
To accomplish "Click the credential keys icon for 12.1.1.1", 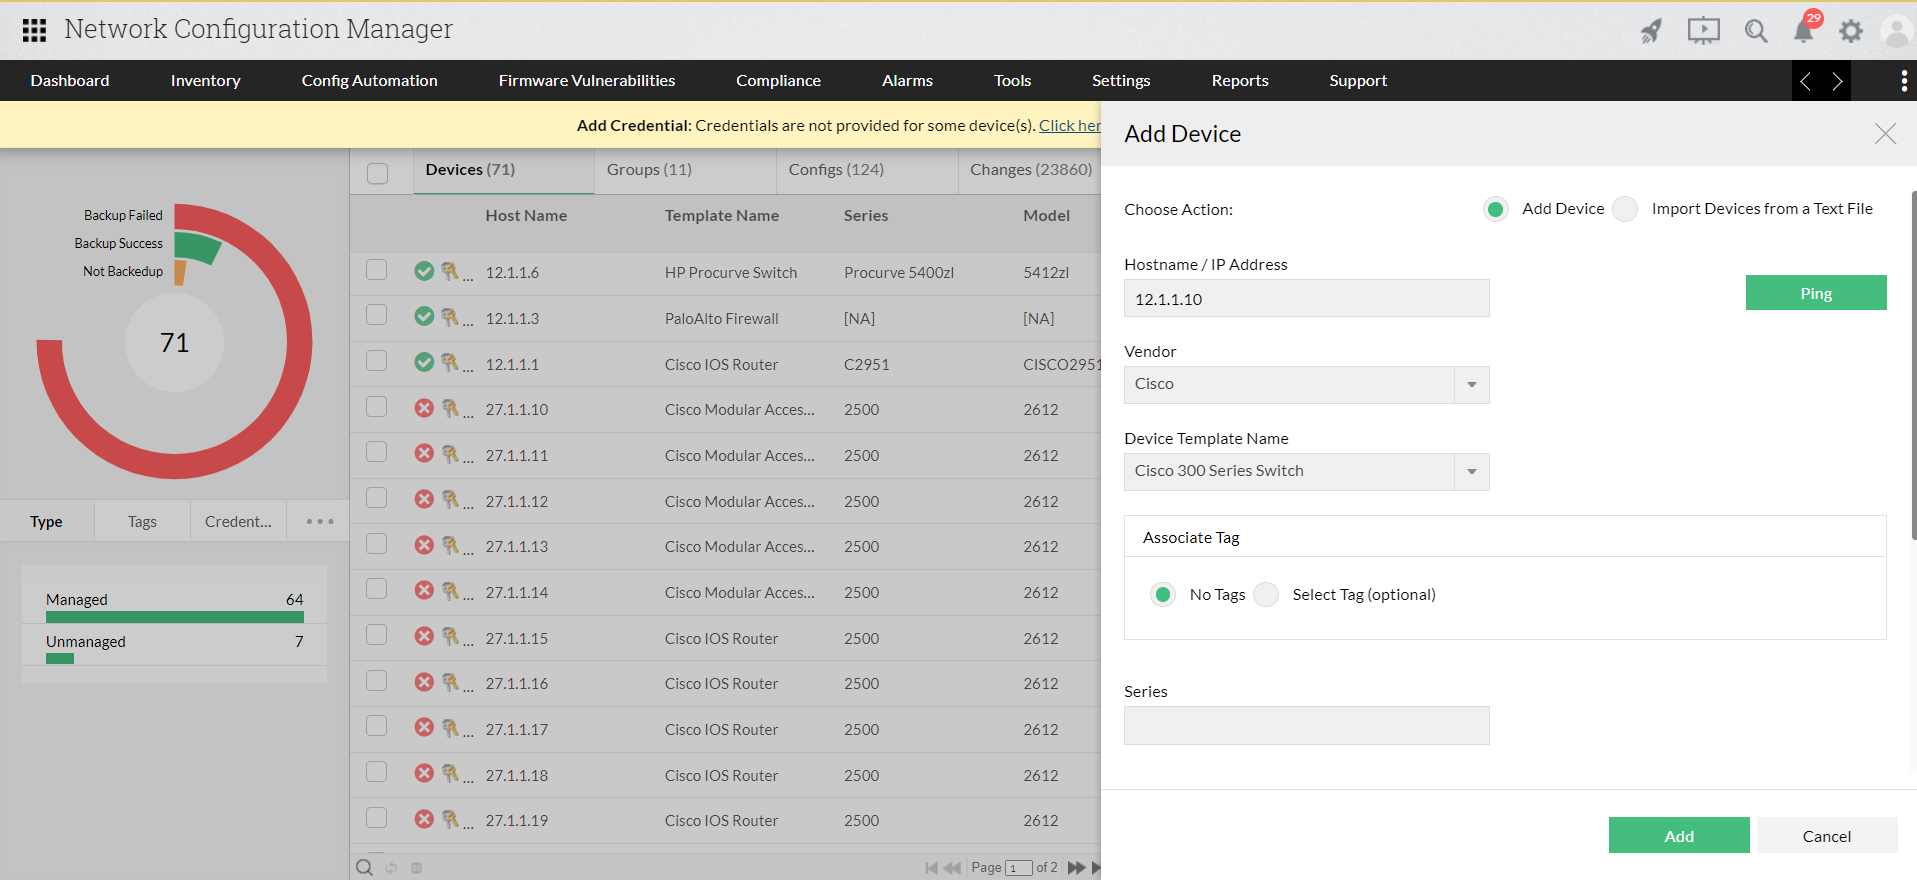I will (452, 362).
